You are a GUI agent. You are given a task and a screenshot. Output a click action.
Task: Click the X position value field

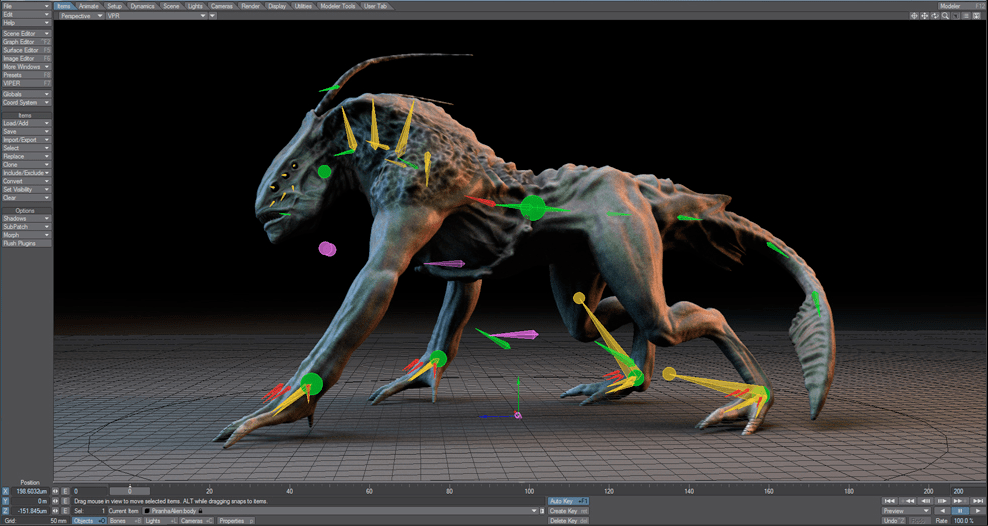click(x=33, y=491)
